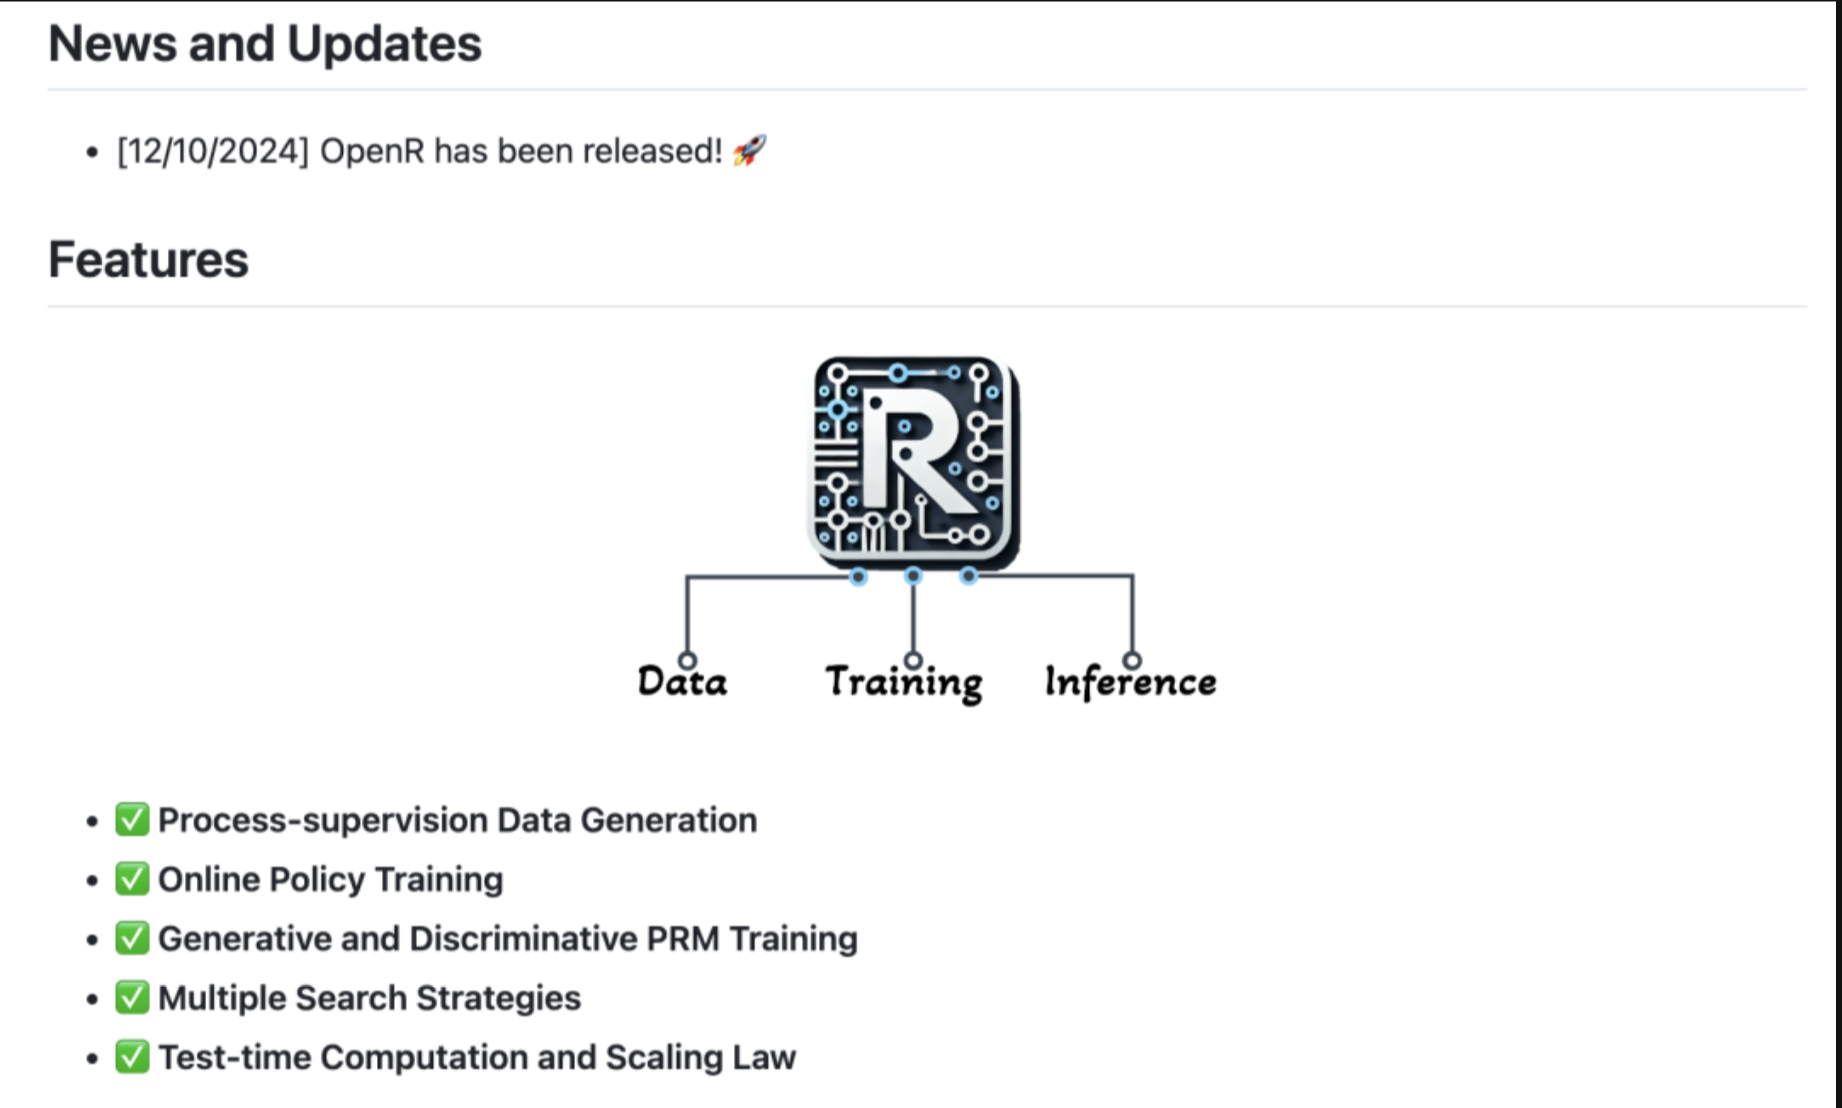Click Test-time Computation and Scaling Law text
1842x1108 pixels.
click(x=477, y=1056)
